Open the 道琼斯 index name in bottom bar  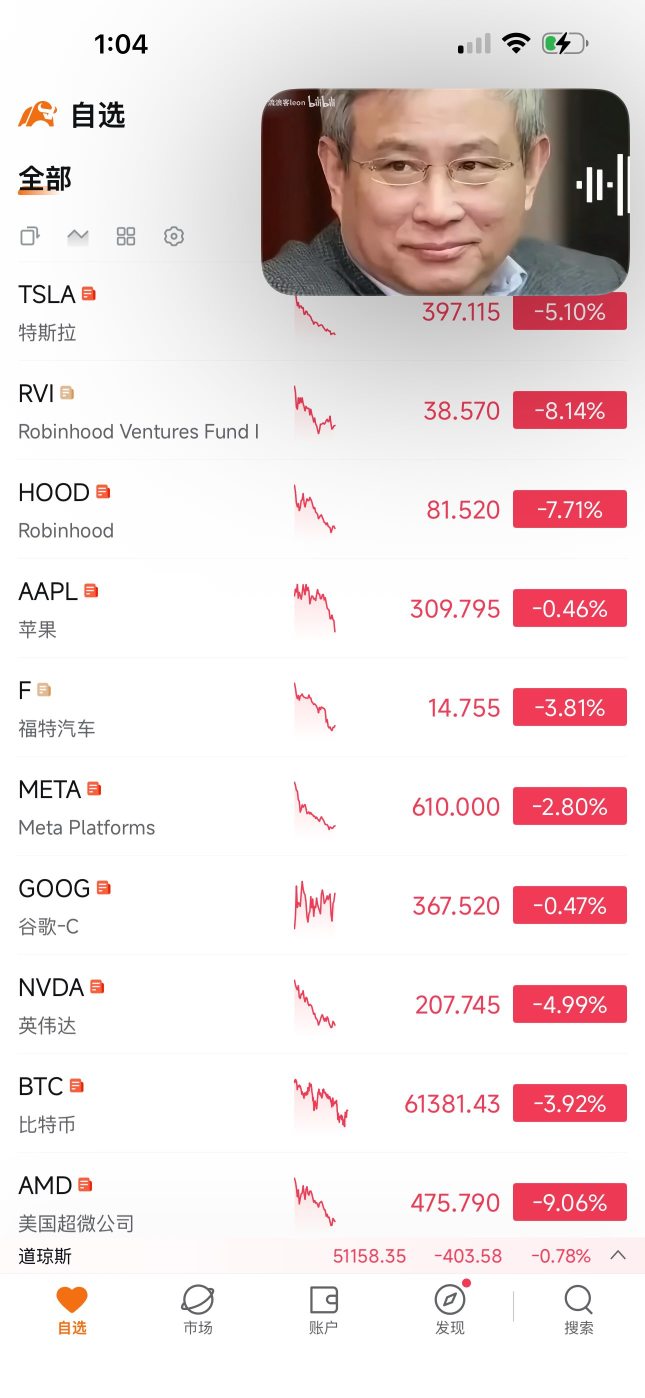[45, 1256]
